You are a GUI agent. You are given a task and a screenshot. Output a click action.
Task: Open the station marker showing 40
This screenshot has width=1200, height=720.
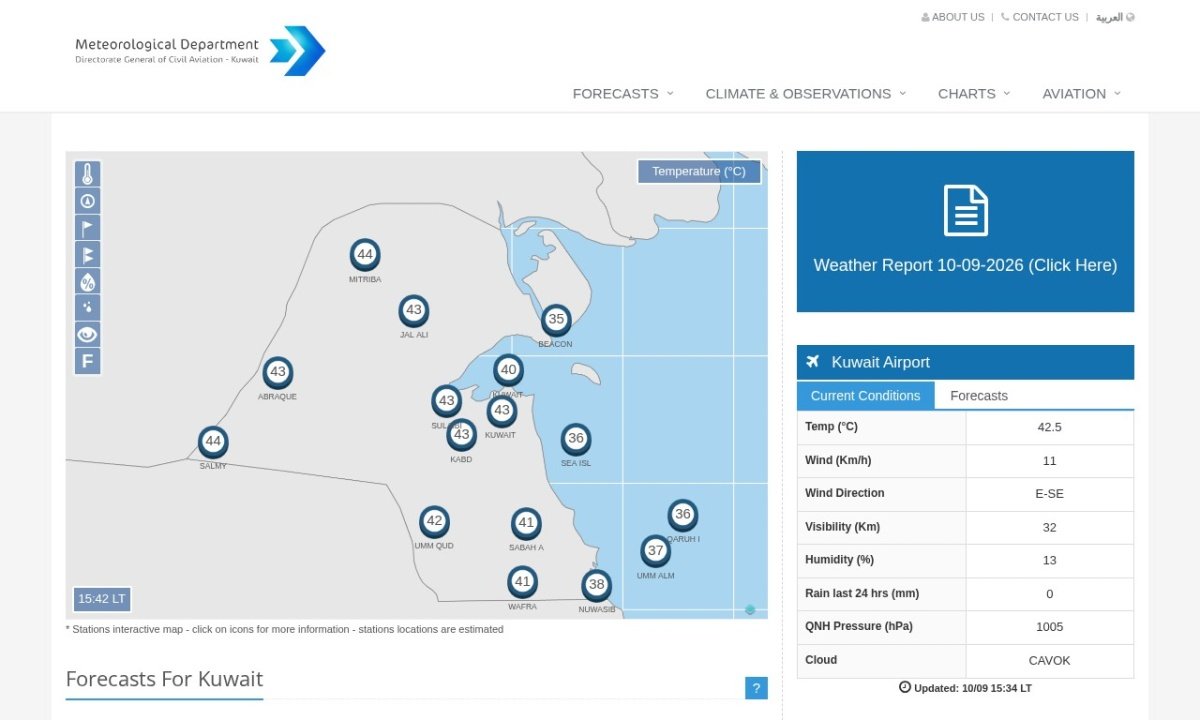(x=508, y=370)
